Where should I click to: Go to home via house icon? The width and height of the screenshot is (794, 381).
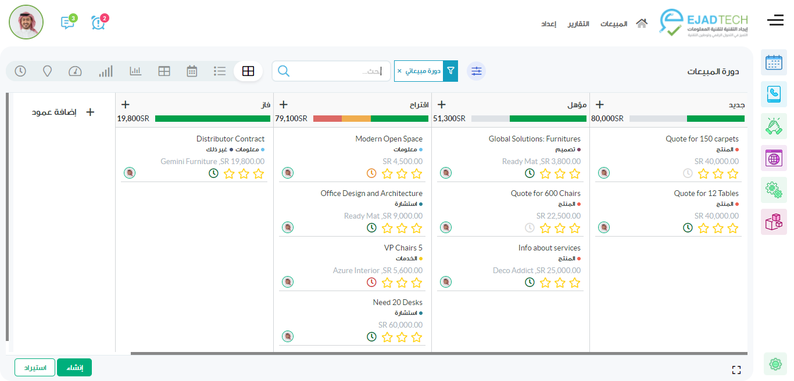(x=642, y=23)
